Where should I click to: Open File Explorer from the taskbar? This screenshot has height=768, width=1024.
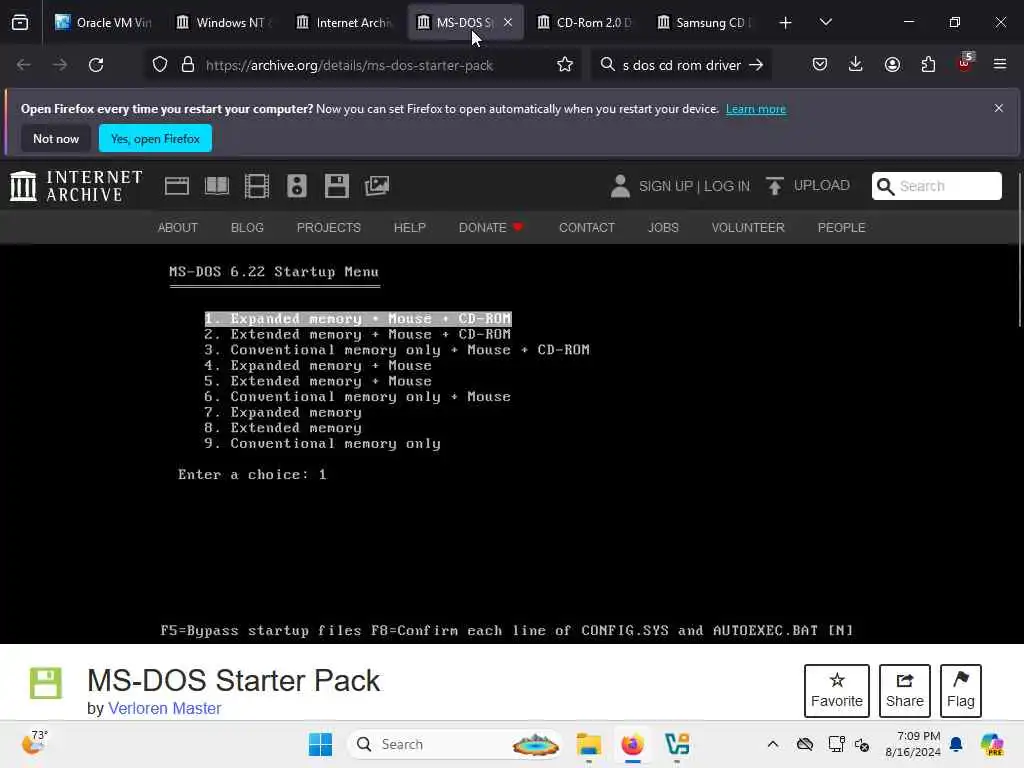[588, 744]
